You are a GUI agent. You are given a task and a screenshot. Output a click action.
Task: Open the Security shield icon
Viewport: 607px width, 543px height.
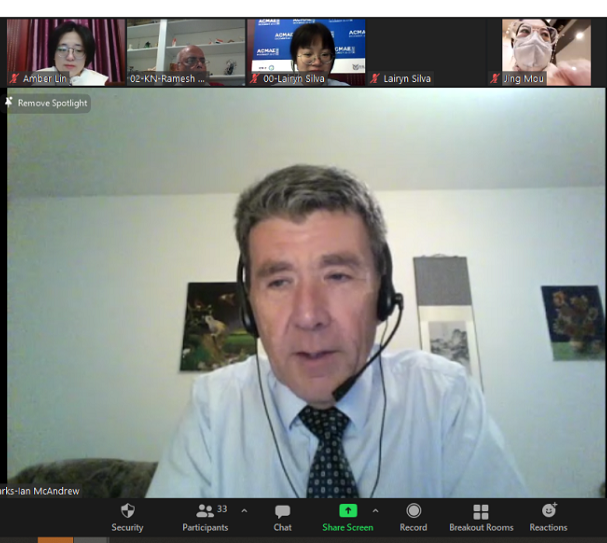[127, 511]
